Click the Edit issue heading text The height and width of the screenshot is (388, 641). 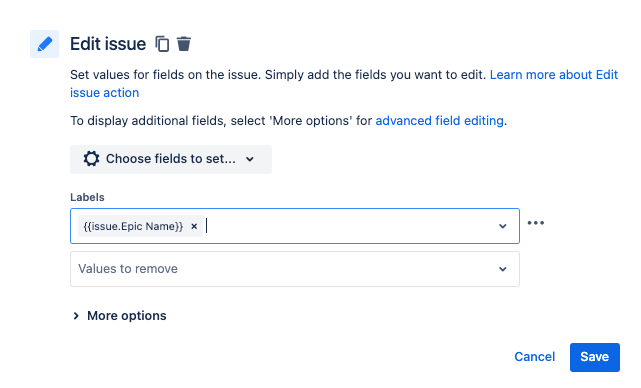pyautogui.click(x=108, y=44)
